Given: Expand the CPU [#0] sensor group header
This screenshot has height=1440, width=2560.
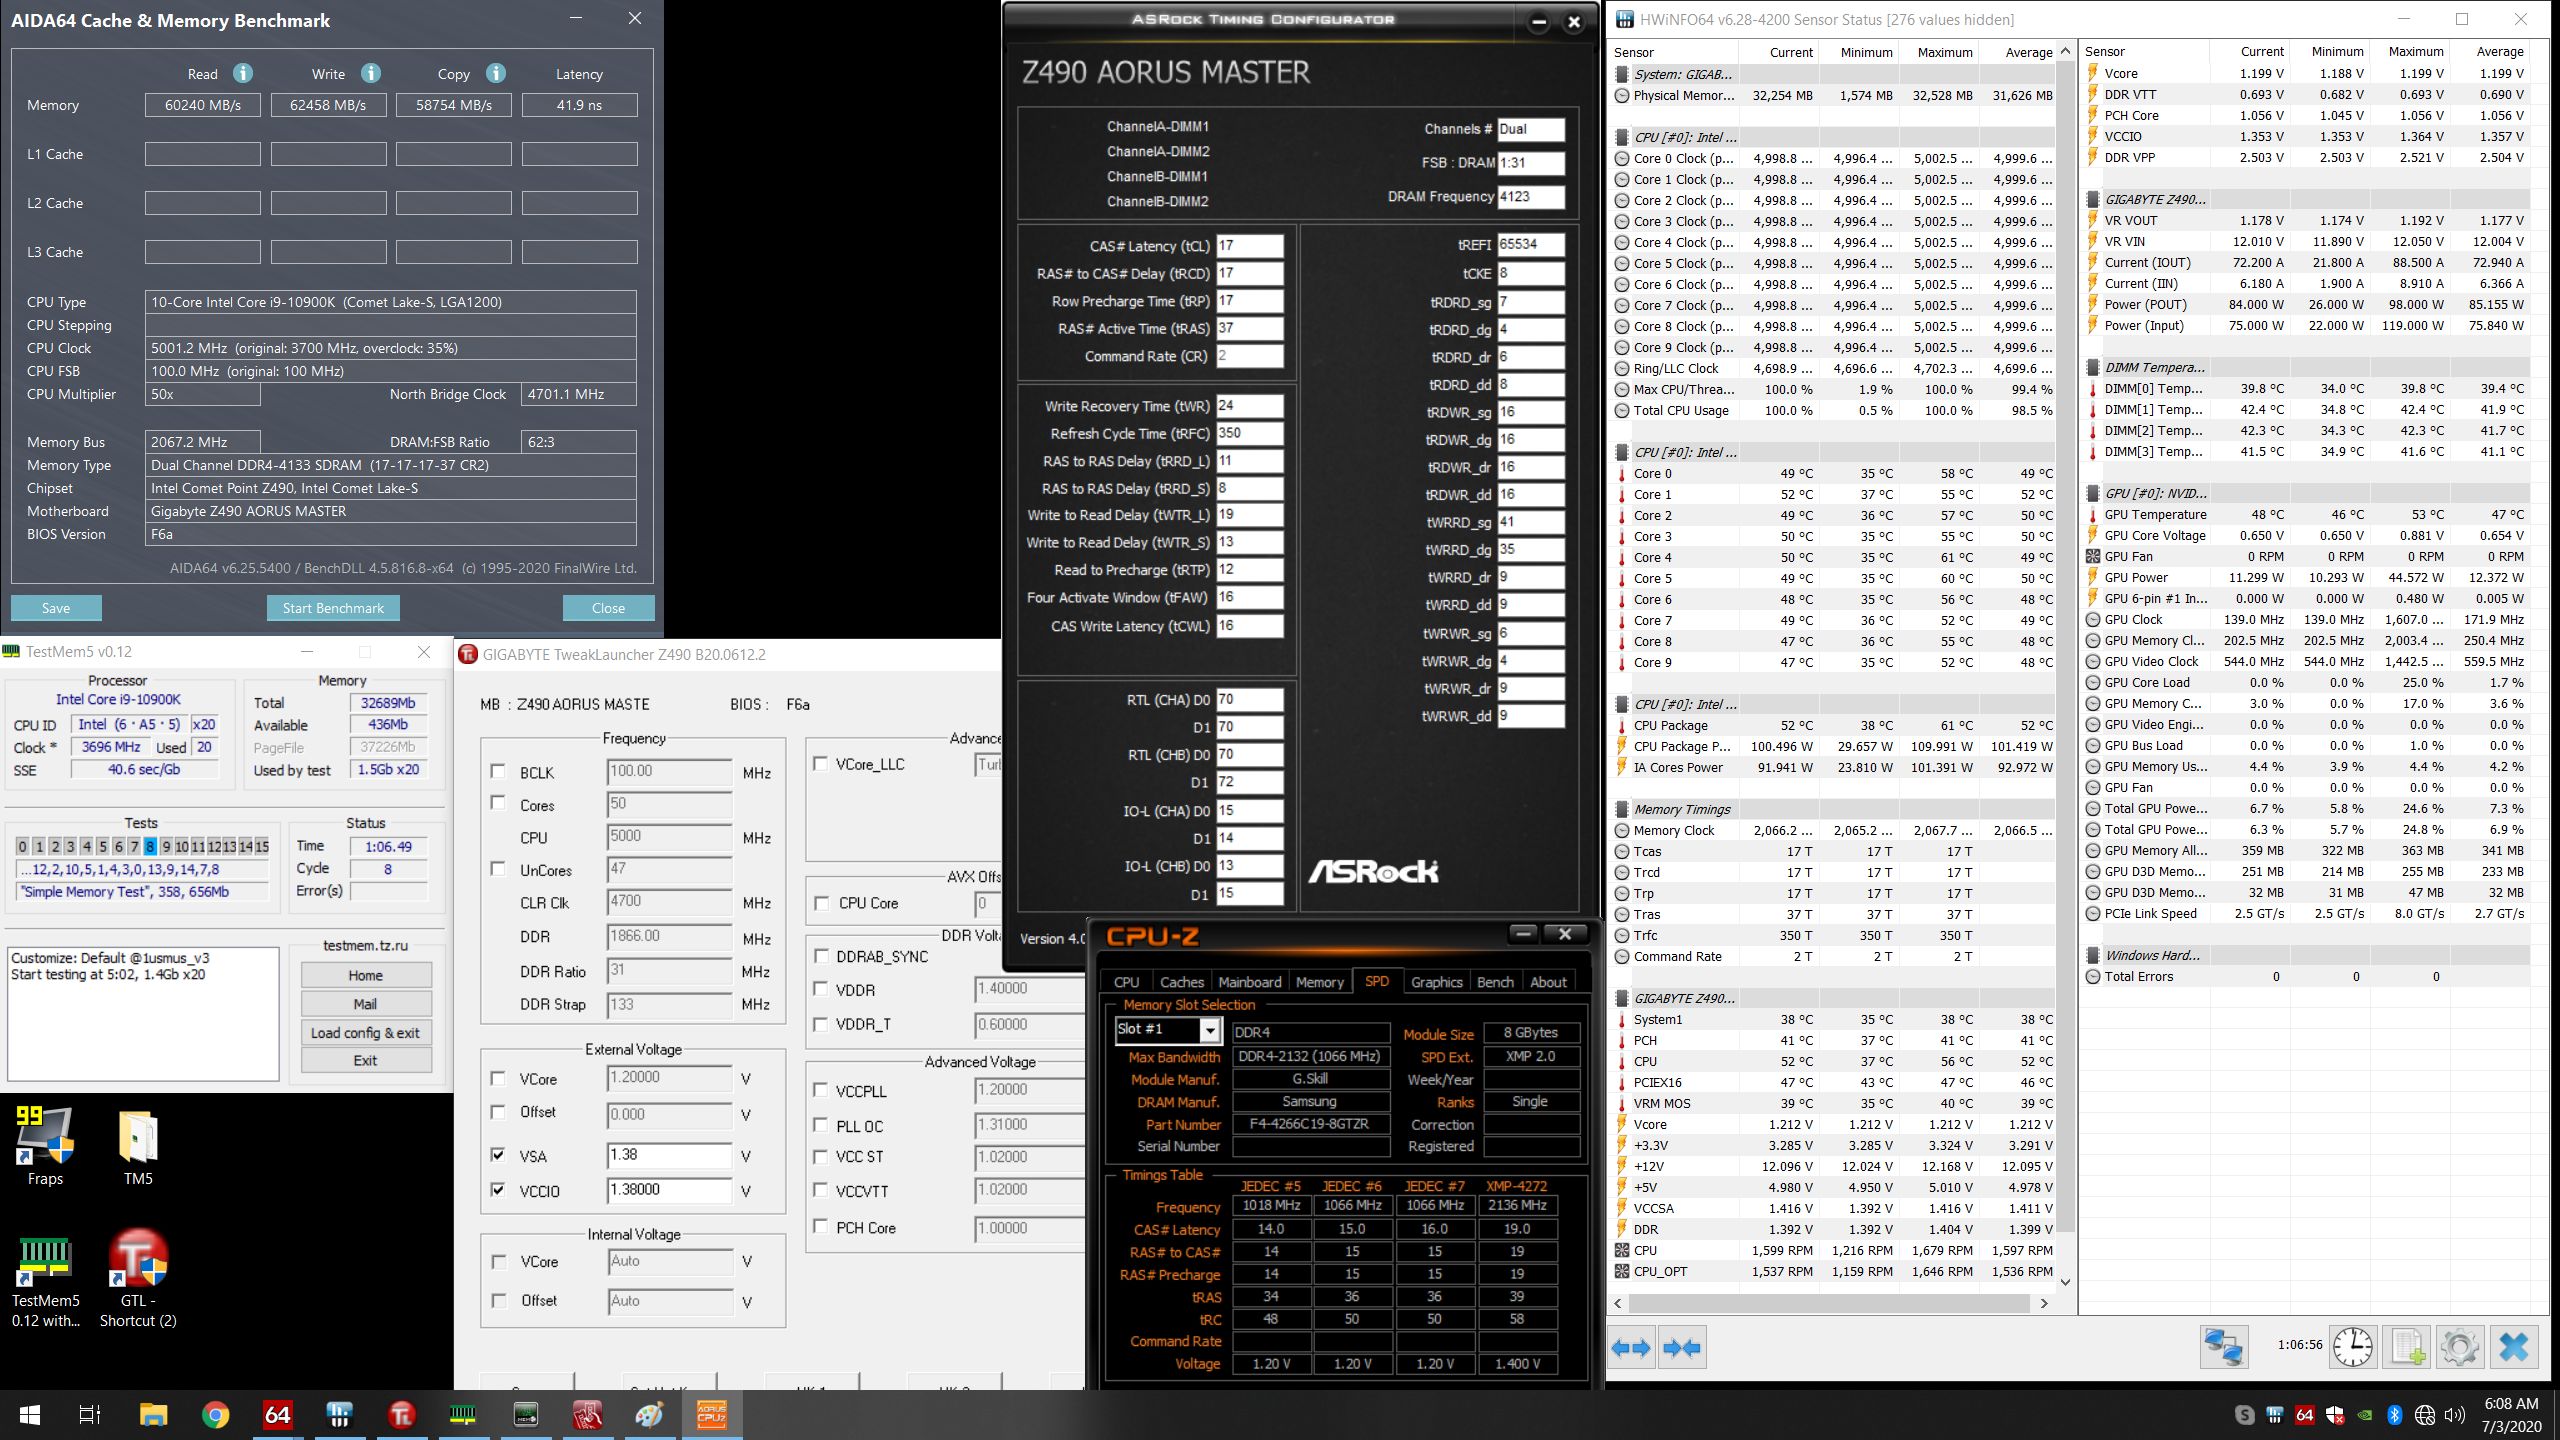Looking at the screenshot, I should click(x=1684, y=137).
